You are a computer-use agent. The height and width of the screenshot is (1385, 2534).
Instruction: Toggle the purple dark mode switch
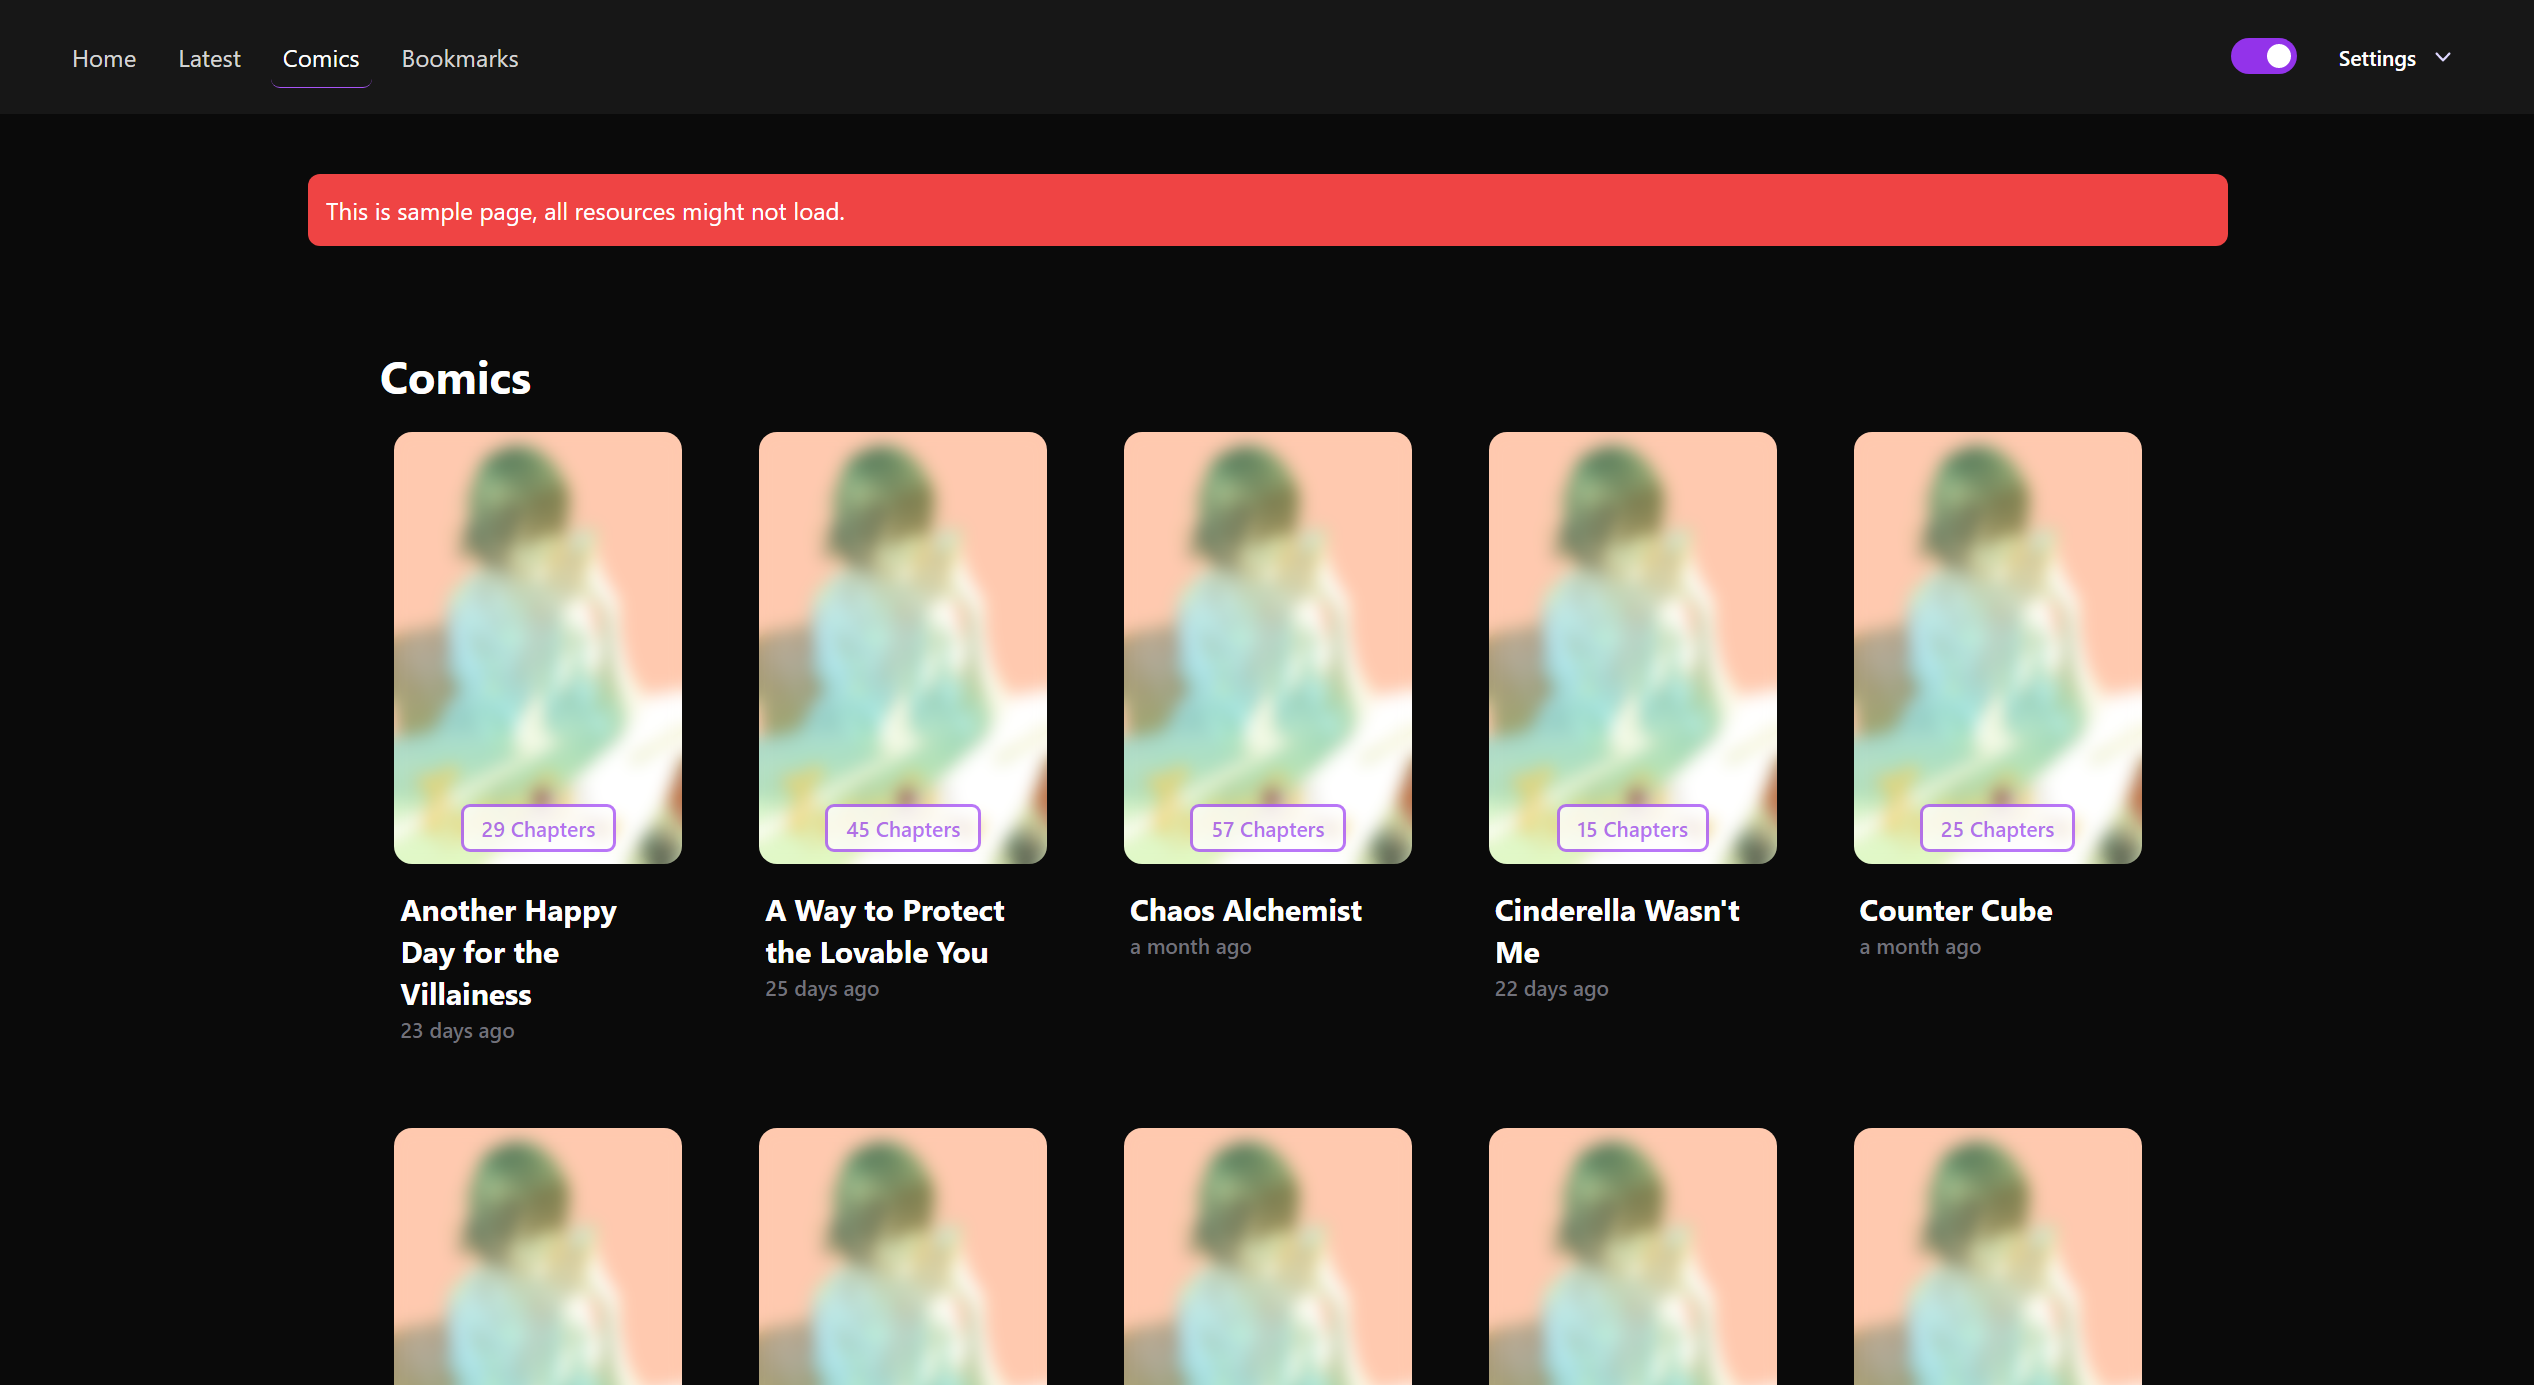[2263, 57]
